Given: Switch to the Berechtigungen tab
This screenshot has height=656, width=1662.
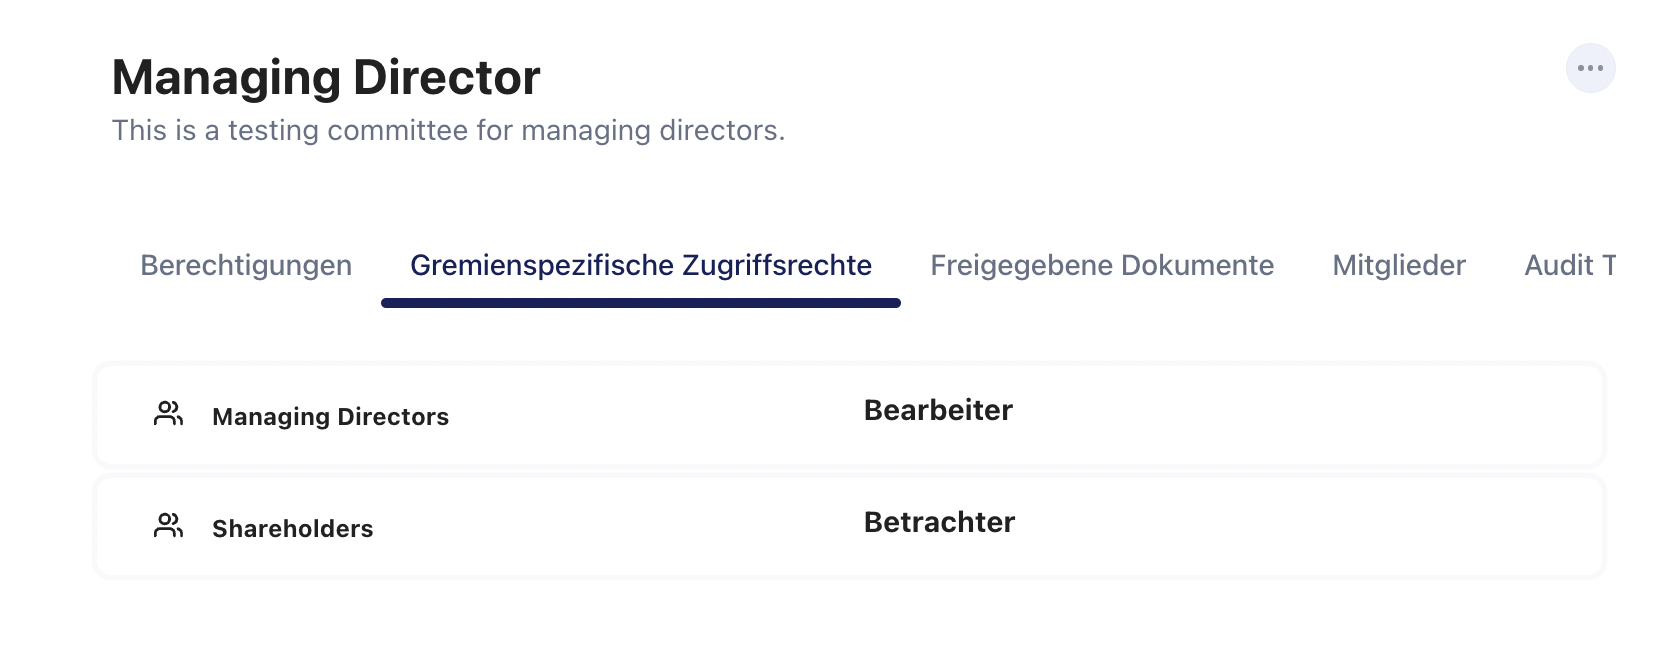Looking at the screenshot, I should click(x=246, y=265).
